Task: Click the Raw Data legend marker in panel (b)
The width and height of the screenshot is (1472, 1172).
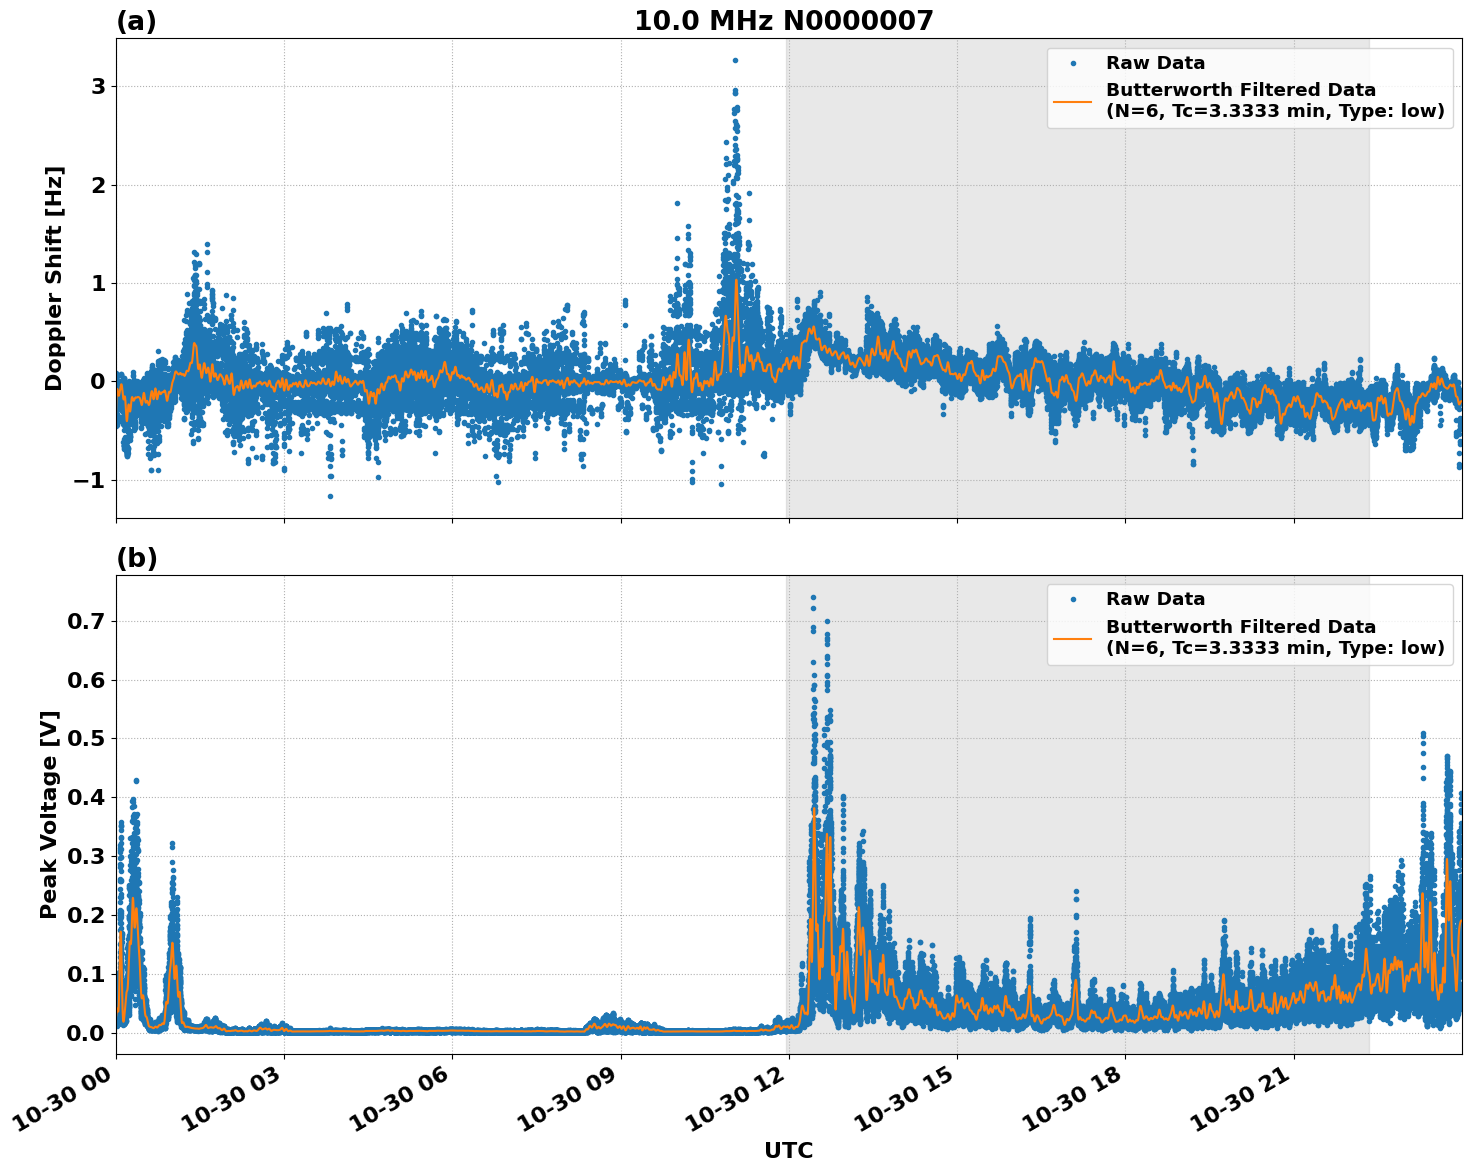Action: 1073,597
